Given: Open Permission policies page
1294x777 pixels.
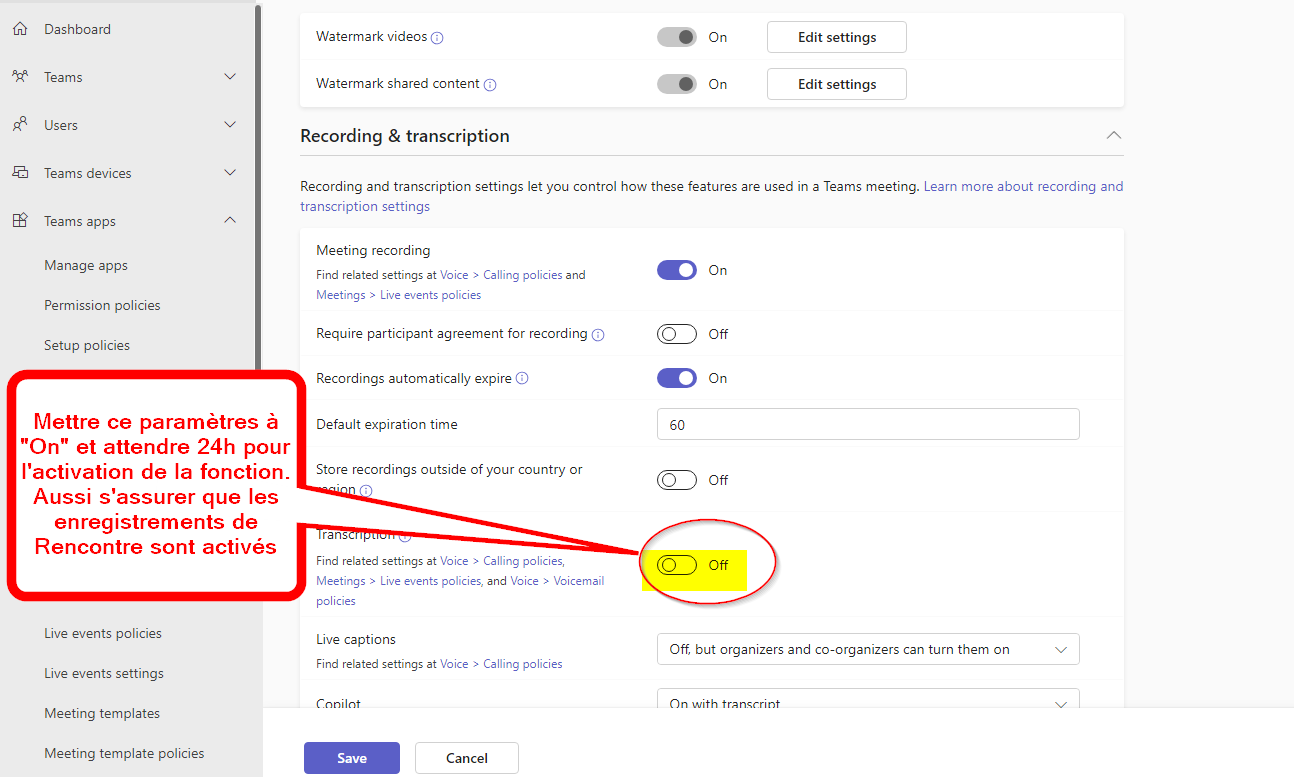Looking at the screenshot, I should [102, 305].
